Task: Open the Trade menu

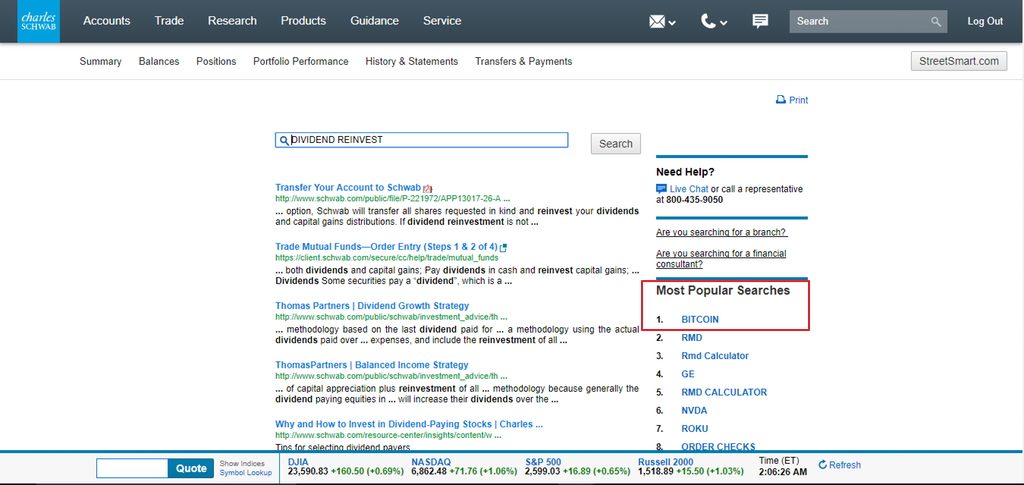Action: (x=169, y=21)
